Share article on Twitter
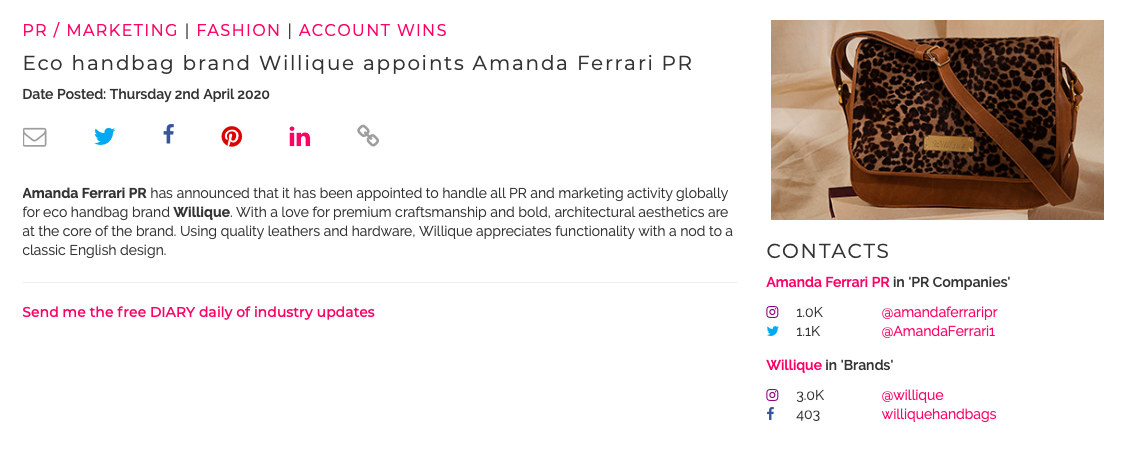 point(104,136)
